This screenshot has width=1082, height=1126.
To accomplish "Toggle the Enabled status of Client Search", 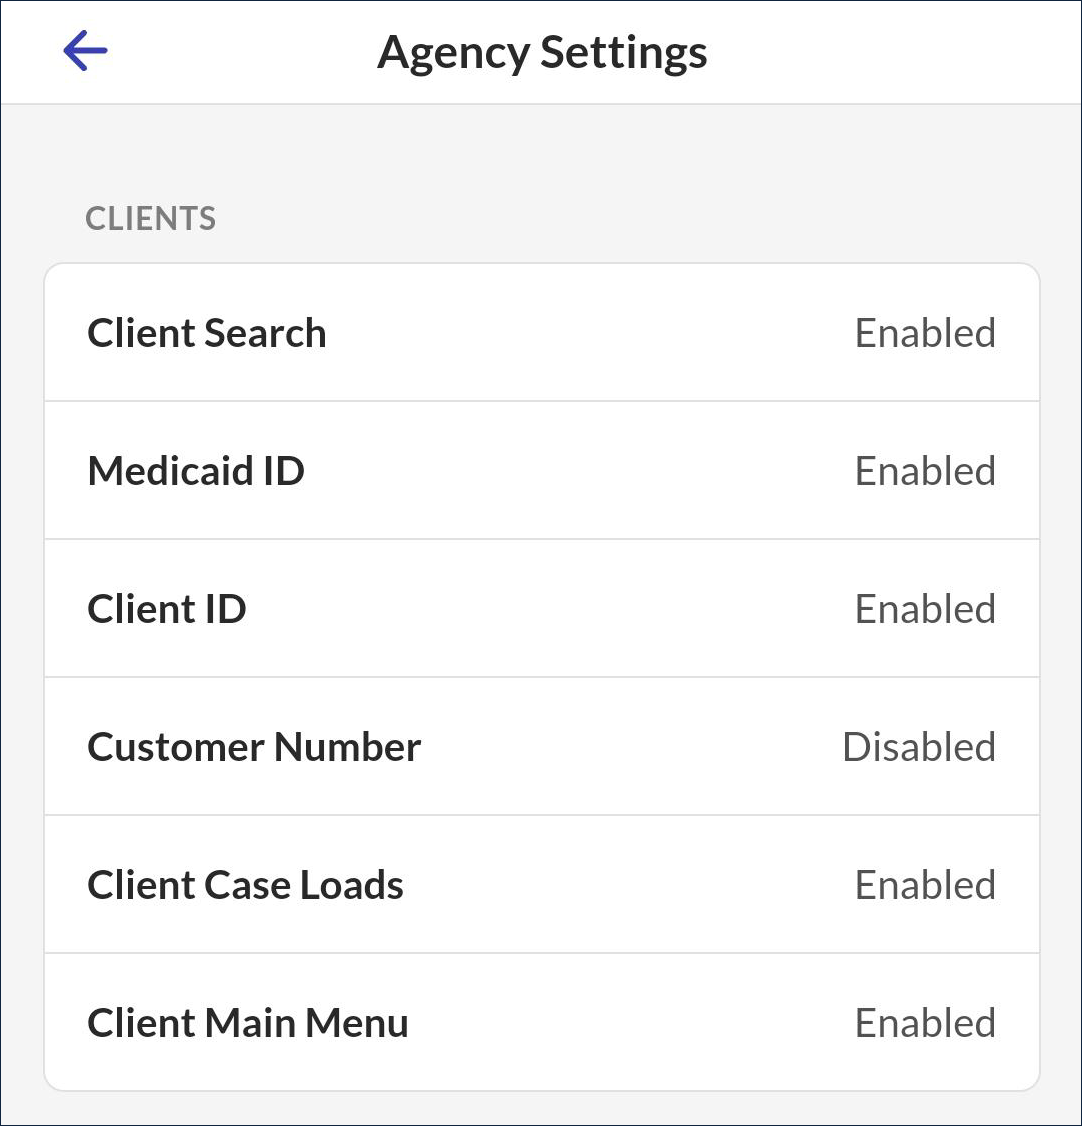I will 925,333.
